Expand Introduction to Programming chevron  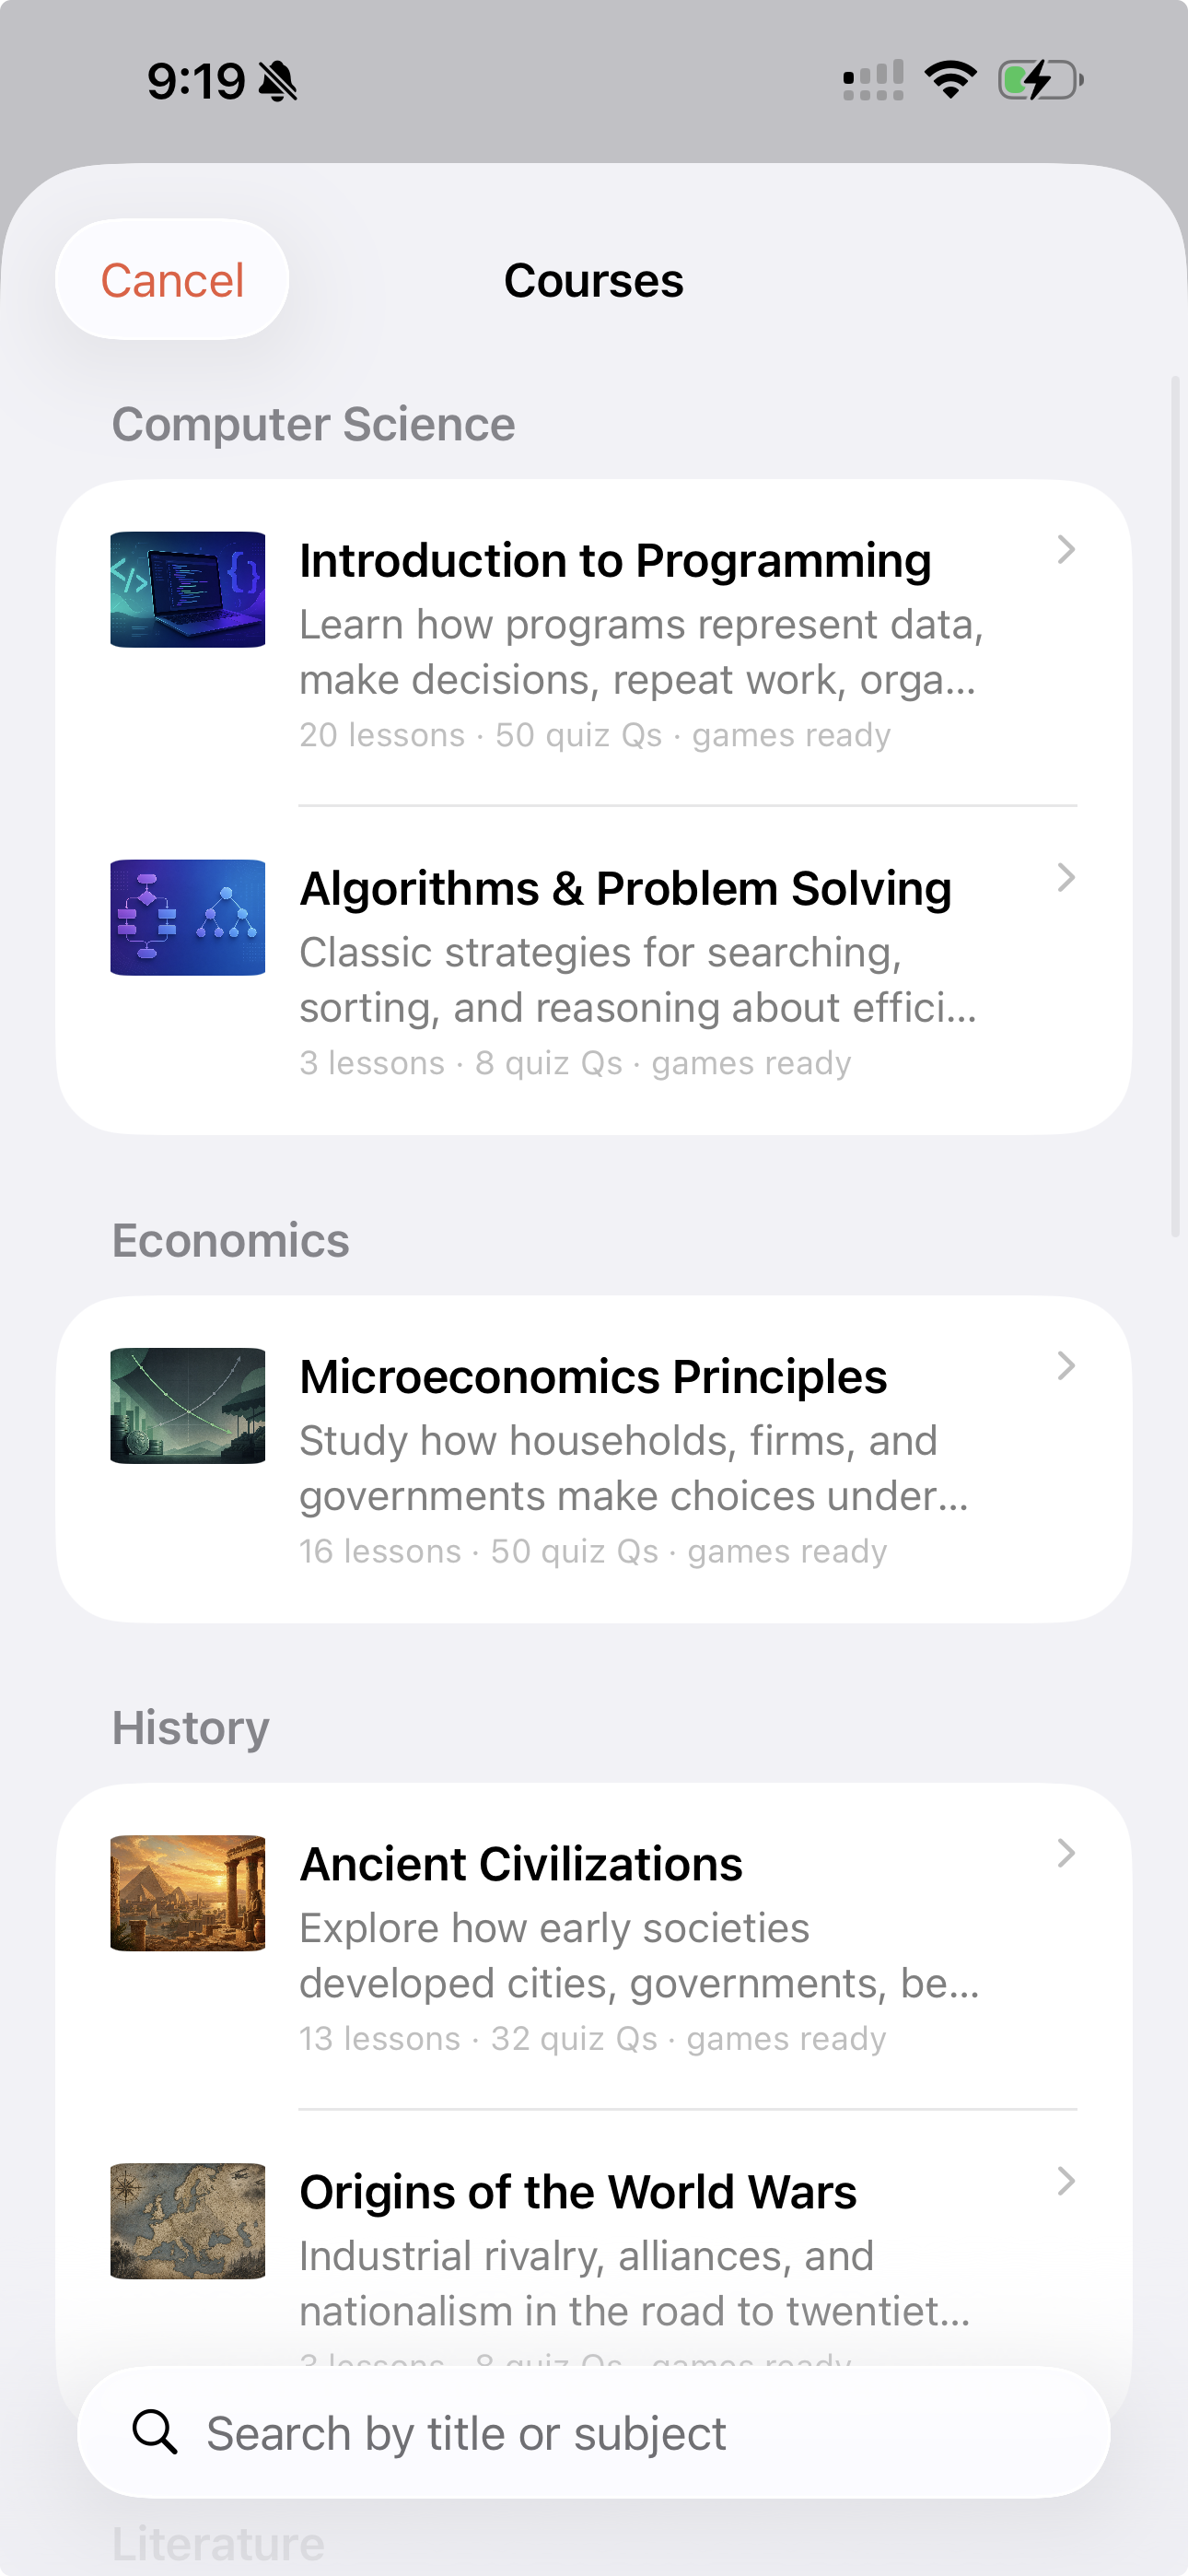(1066, 549)
